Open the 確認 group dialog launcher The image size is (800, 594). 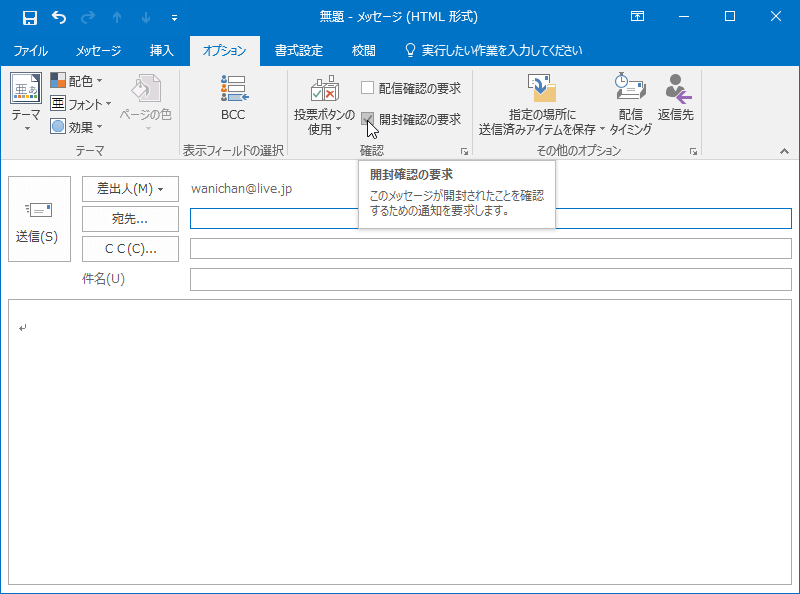[x=463, y=150]
